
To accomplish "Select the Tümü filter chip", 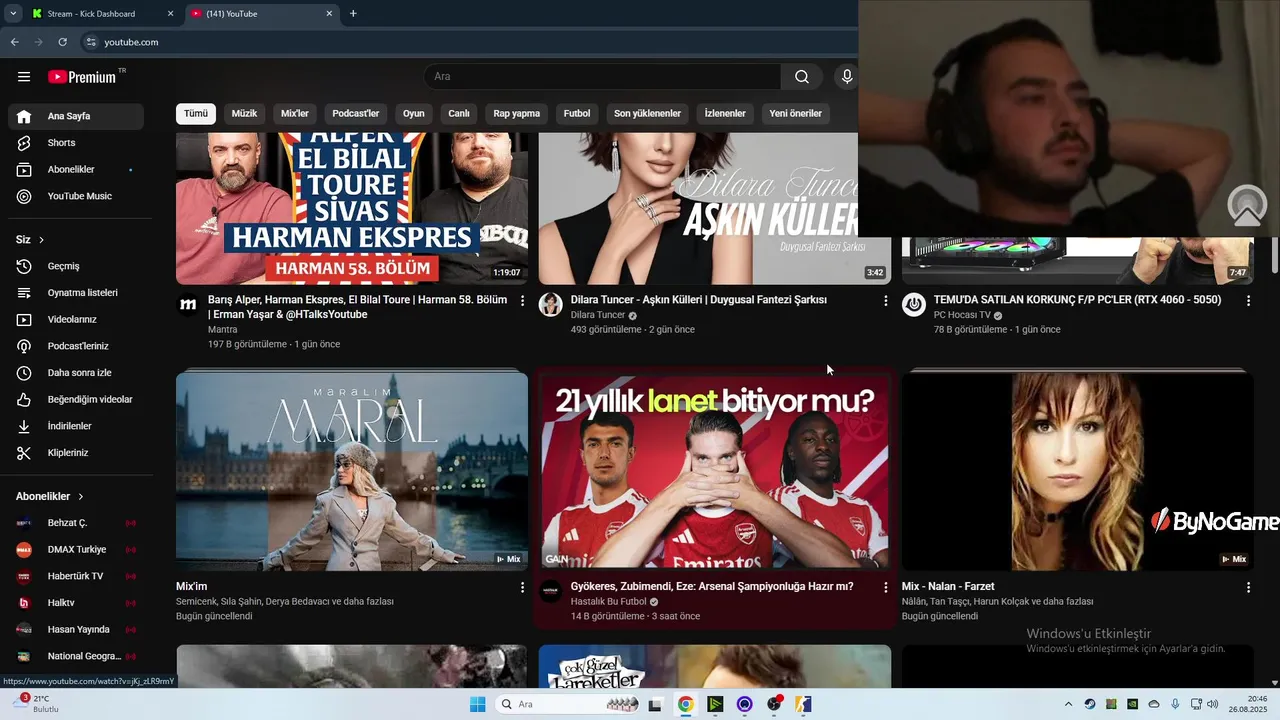I will coord(196,114).
